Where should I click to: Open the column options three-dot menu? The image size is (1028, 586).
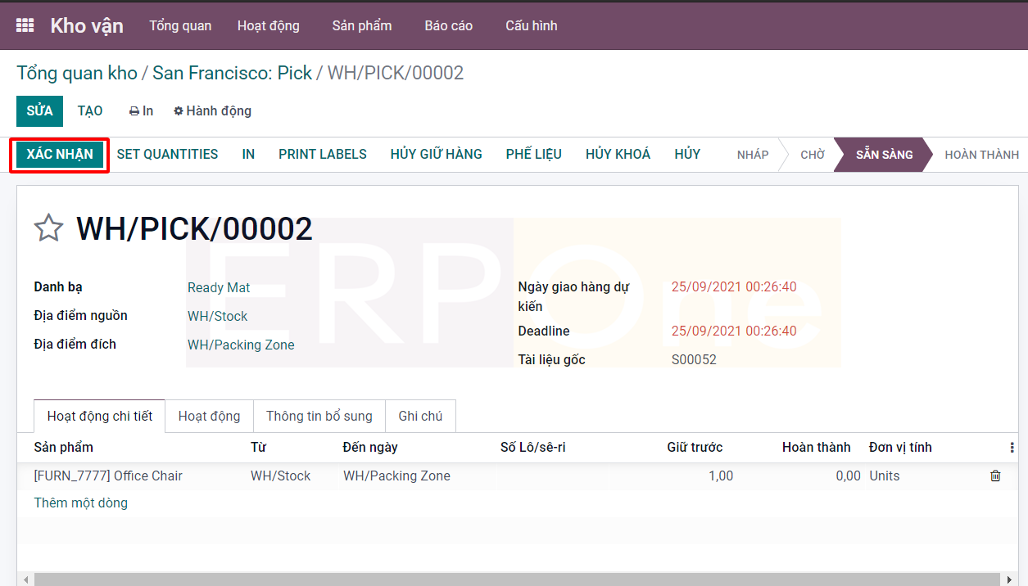tap(1012, 448)
